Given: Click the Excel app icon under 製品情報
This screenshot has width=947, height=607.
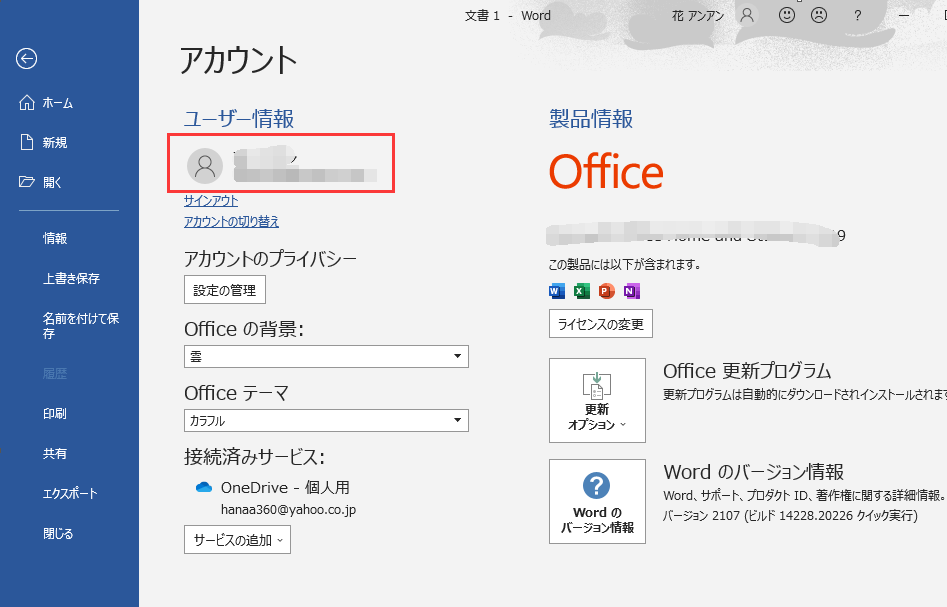Looking at the screenshot, I should [582, 291].
